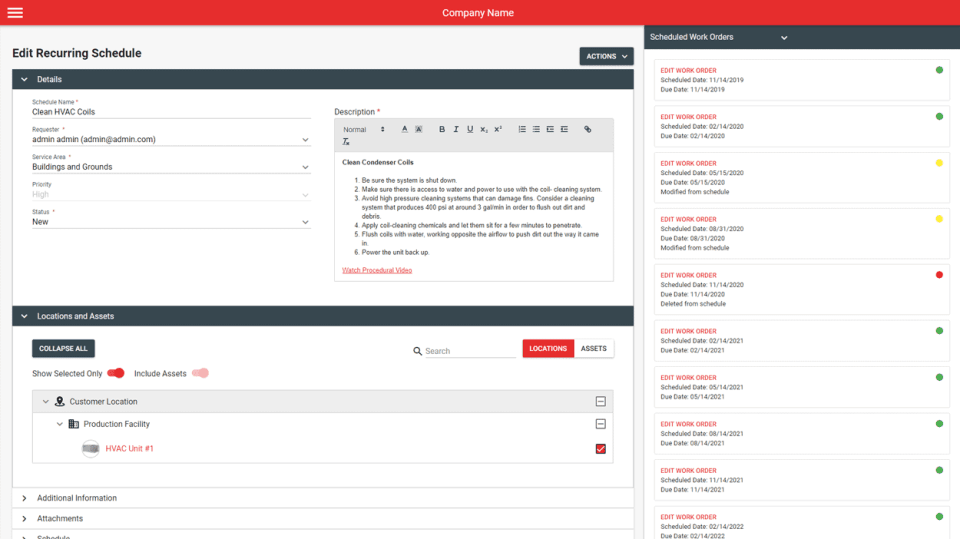Create a numbered list in description
The image size is (960, 539).
point(522,129)
